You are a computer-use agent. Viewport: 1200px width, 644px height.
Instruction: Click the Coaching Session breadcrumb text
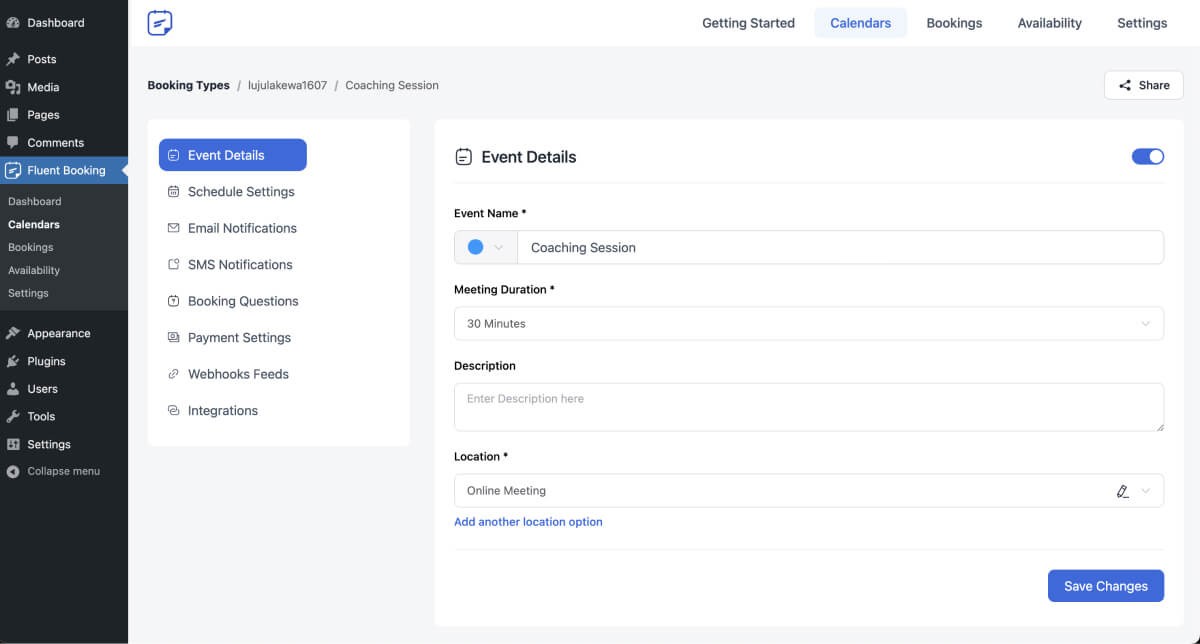[392, 85]
